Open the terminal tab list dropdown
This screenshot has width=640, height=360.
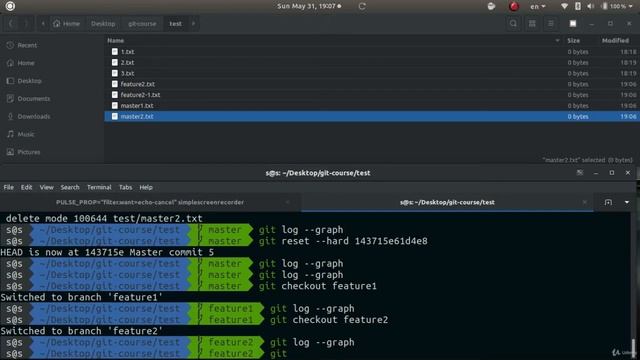pyautogui.click(x=627, y=202)
